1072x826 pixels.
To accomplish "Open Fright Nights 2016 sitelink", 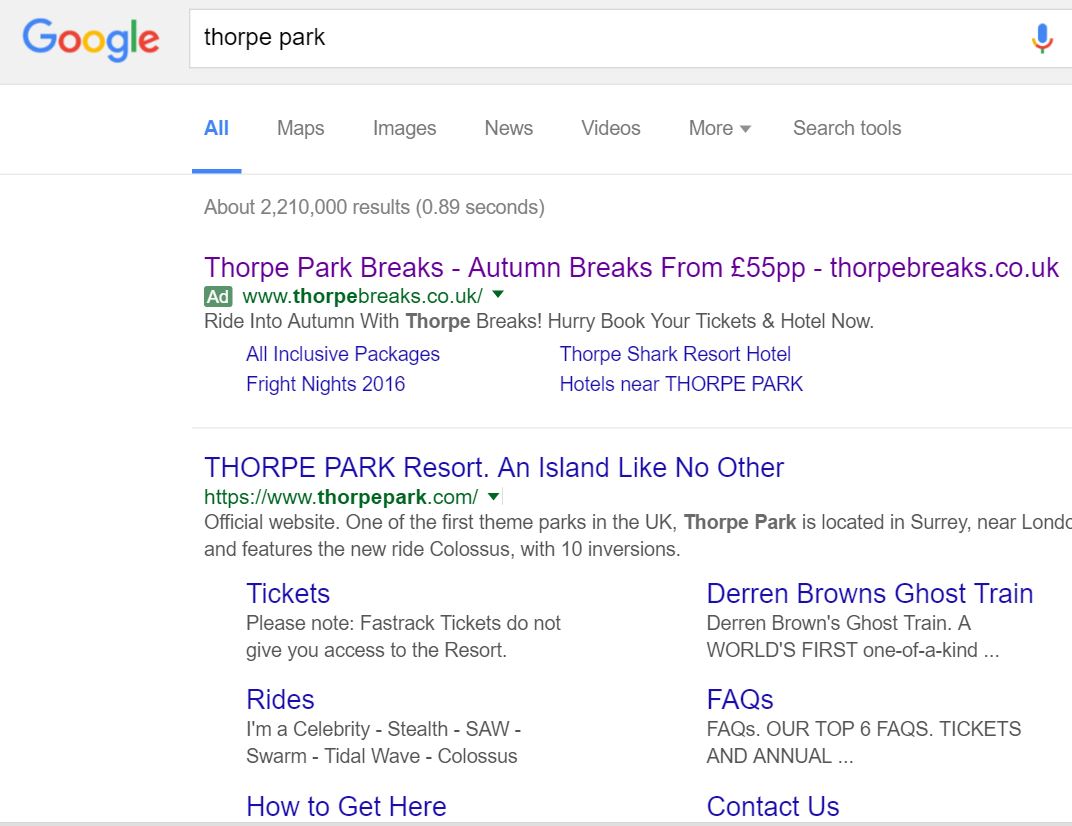I will pos(325,384).
